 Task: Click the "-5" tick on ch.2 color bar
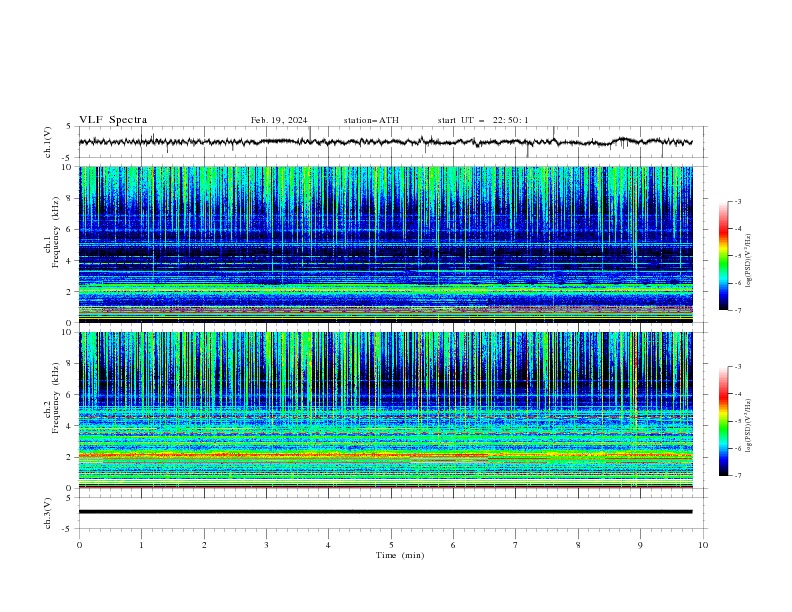pos(738,421)
